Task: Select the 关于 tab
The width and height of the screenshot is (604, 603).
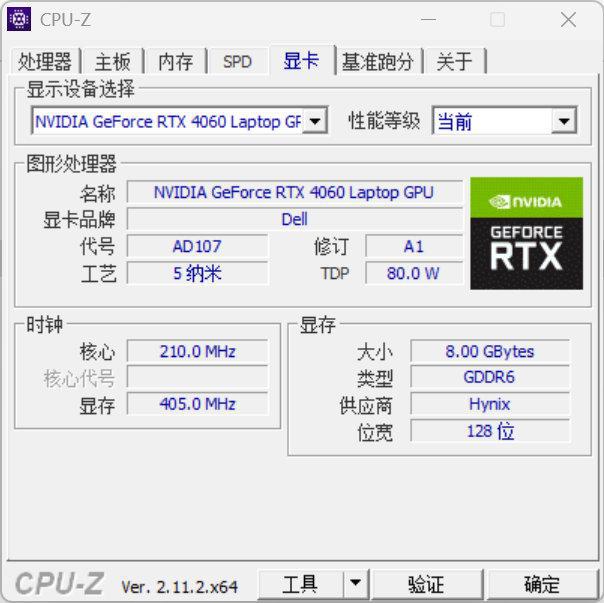Action: point(454,61)
